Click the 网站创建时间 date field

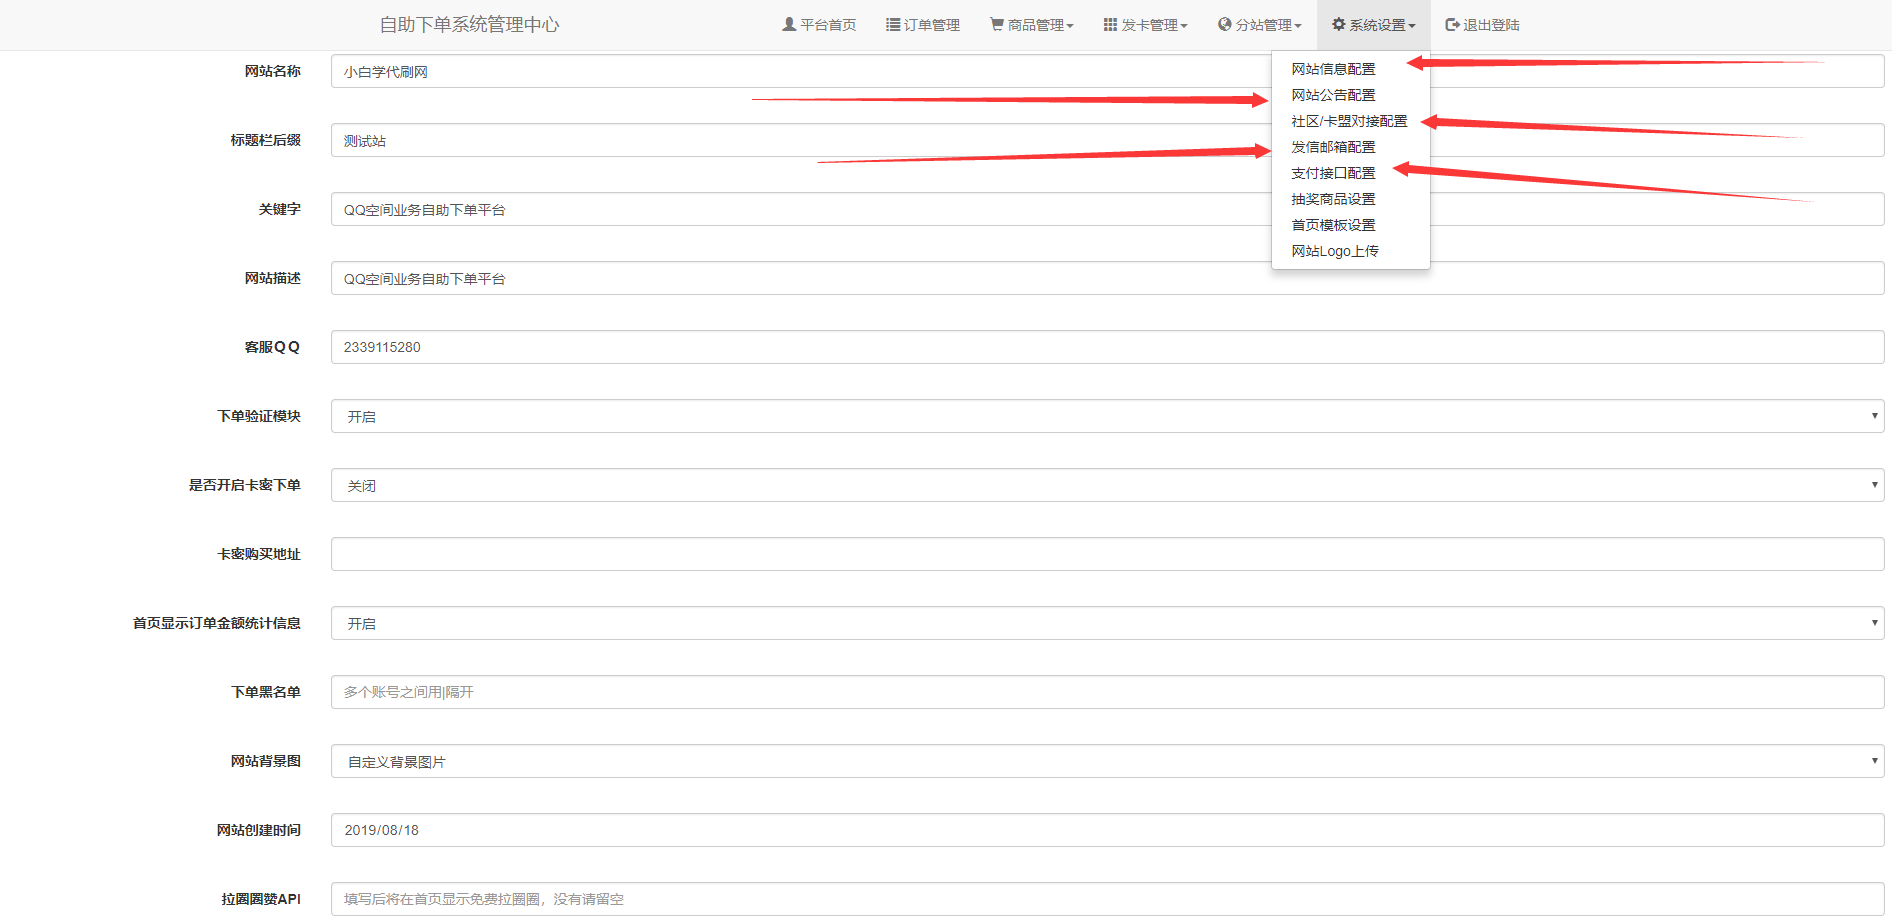(x=1108, y=830)
